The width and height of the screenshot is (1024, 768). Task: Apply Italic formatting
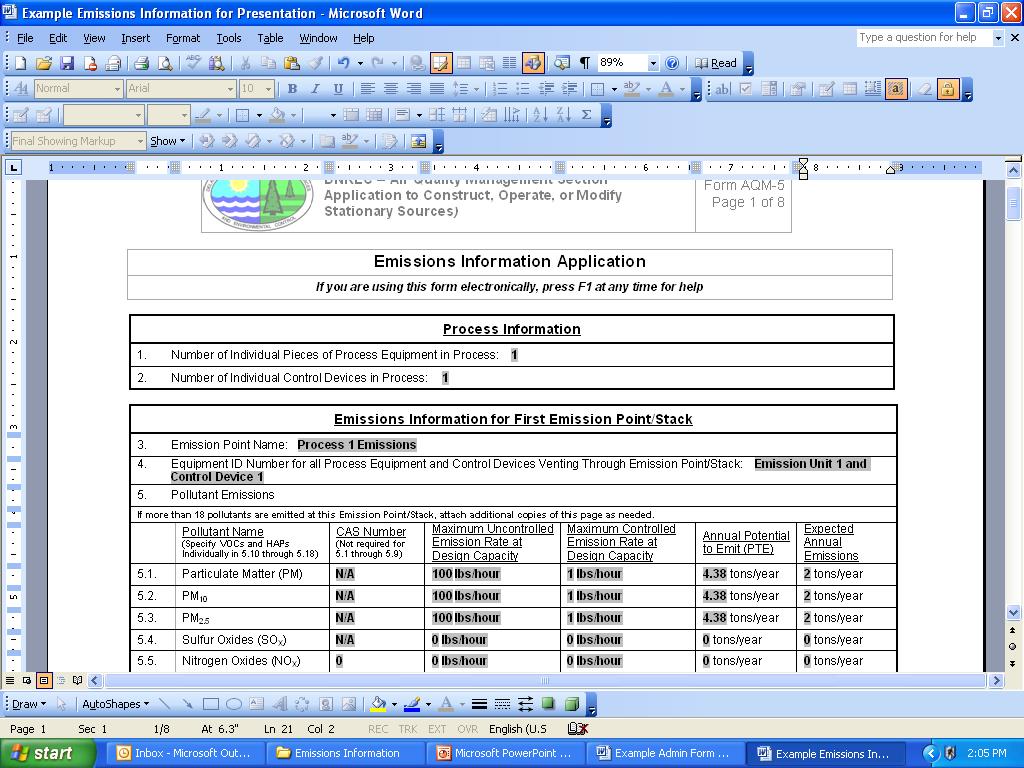point(315,89)
